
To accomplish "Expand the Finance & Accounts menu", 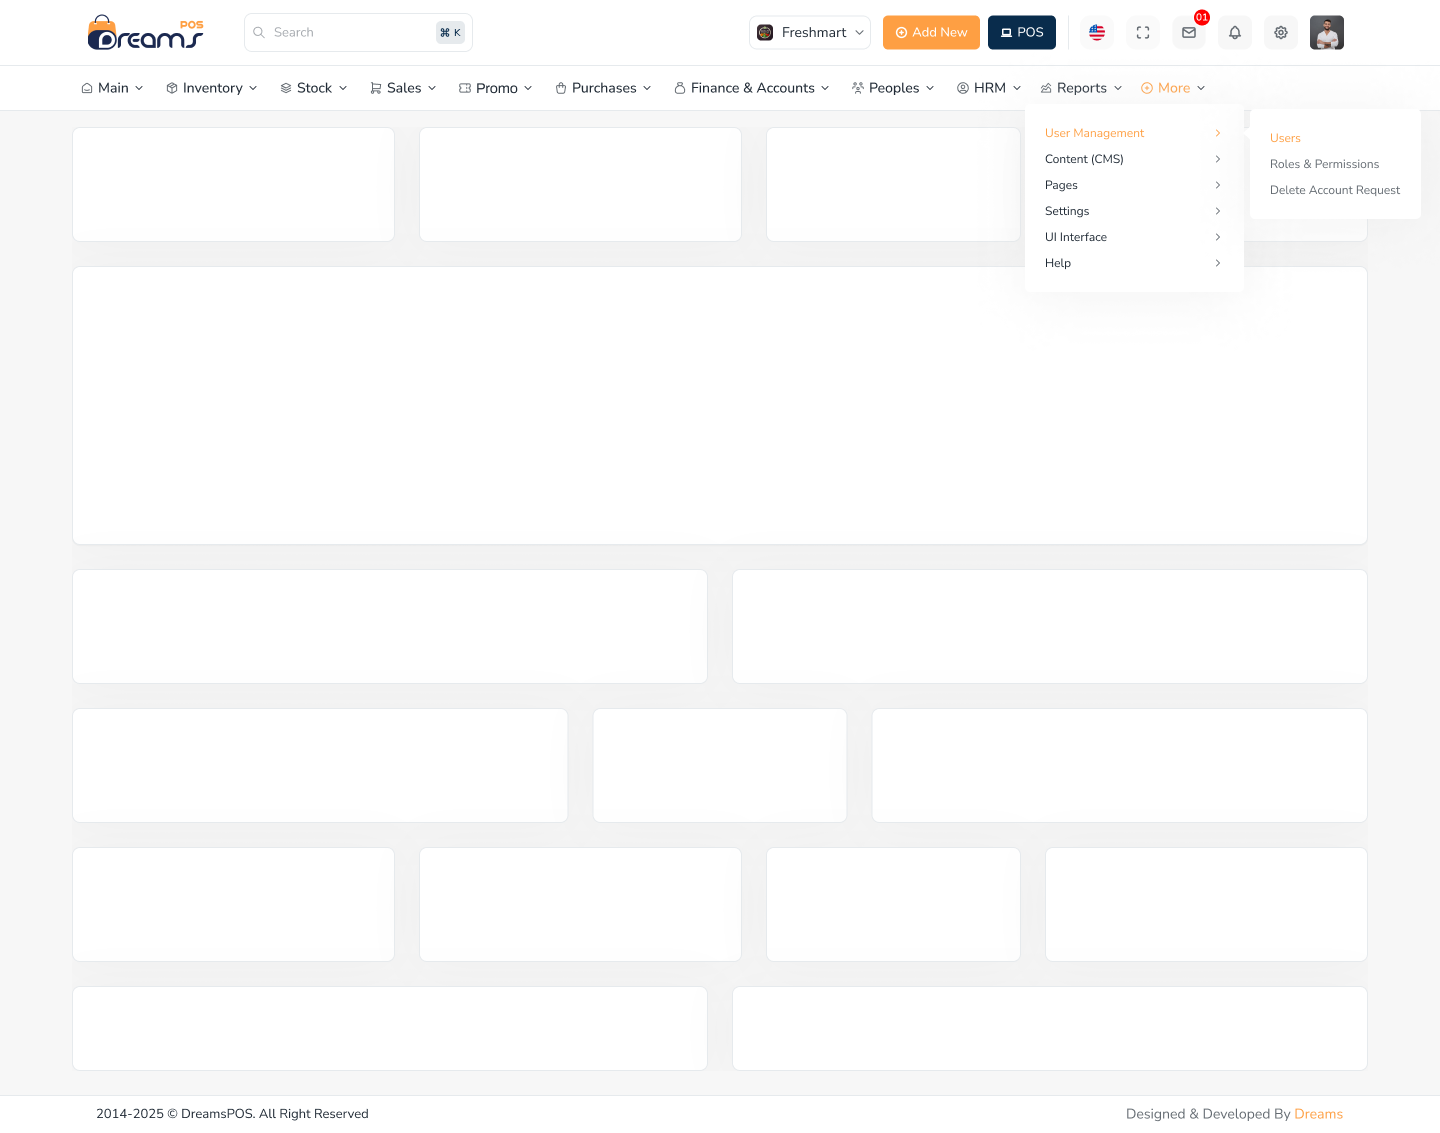I will (x=751, y=88).
